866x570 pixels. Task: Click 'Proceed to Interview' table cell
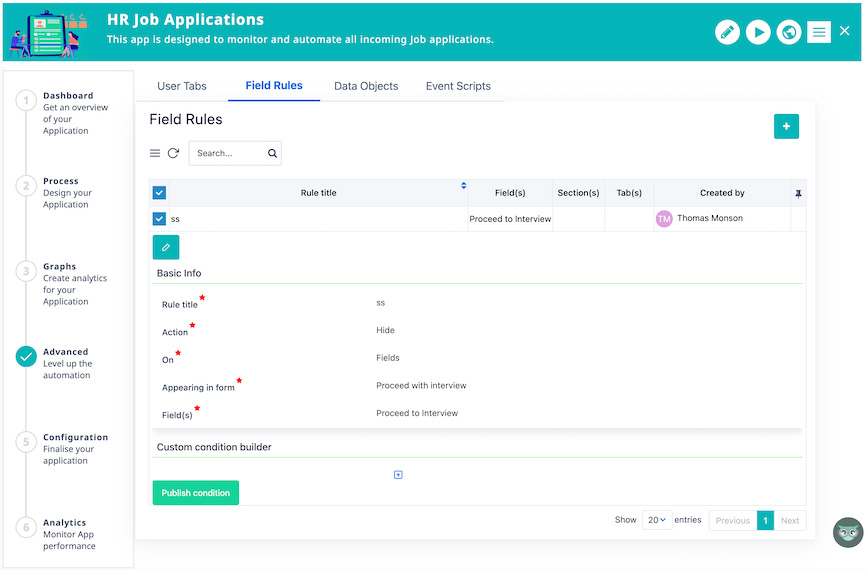pyautogui.click(x=510, y=219)
